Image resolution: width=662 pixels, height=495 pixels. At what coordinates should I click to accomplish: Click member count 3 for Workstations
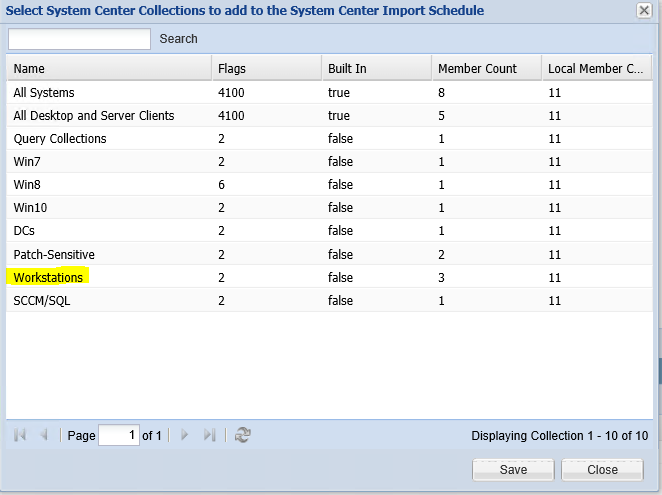pyautogui.click(x=441, y=277)
